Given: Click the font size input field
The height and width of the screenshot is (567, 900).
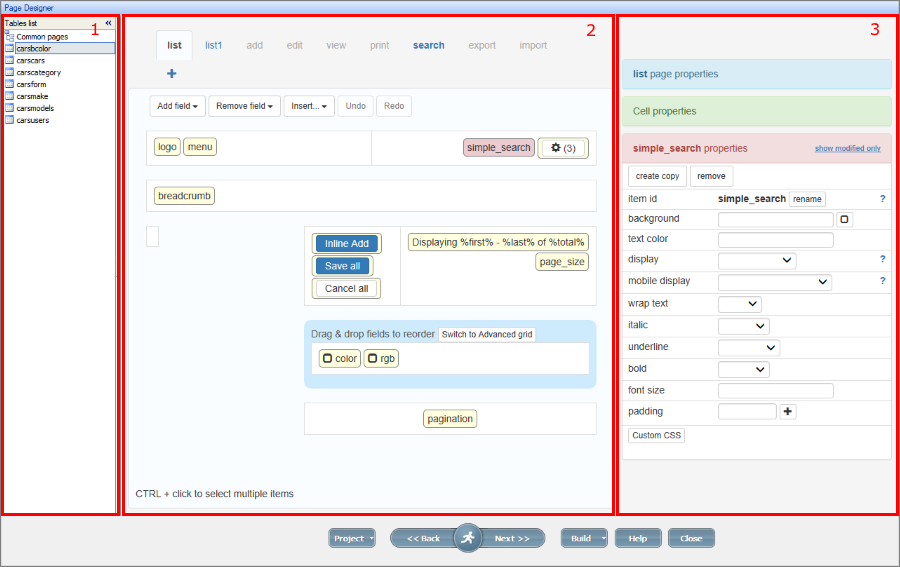Looking at the screenshot, I should tap(775, 390).
